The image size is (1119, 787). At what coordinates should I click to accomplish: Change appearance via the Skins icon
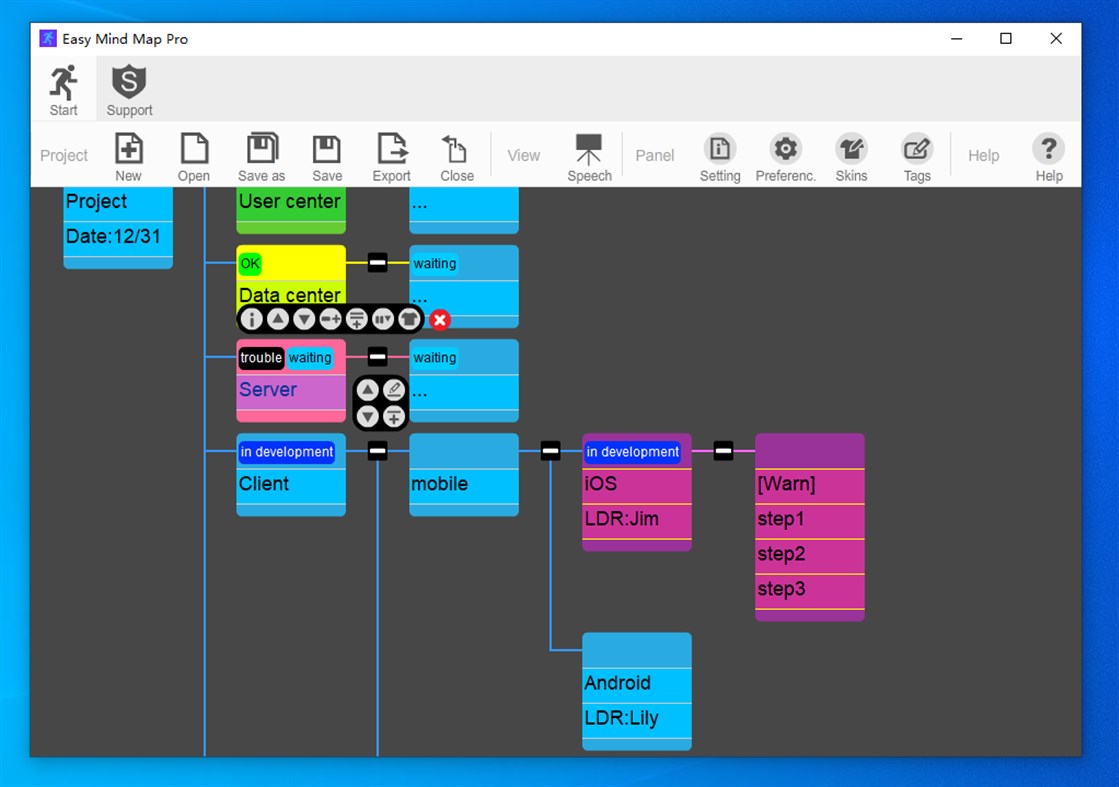pyautogui.click(x=851, y=156)
